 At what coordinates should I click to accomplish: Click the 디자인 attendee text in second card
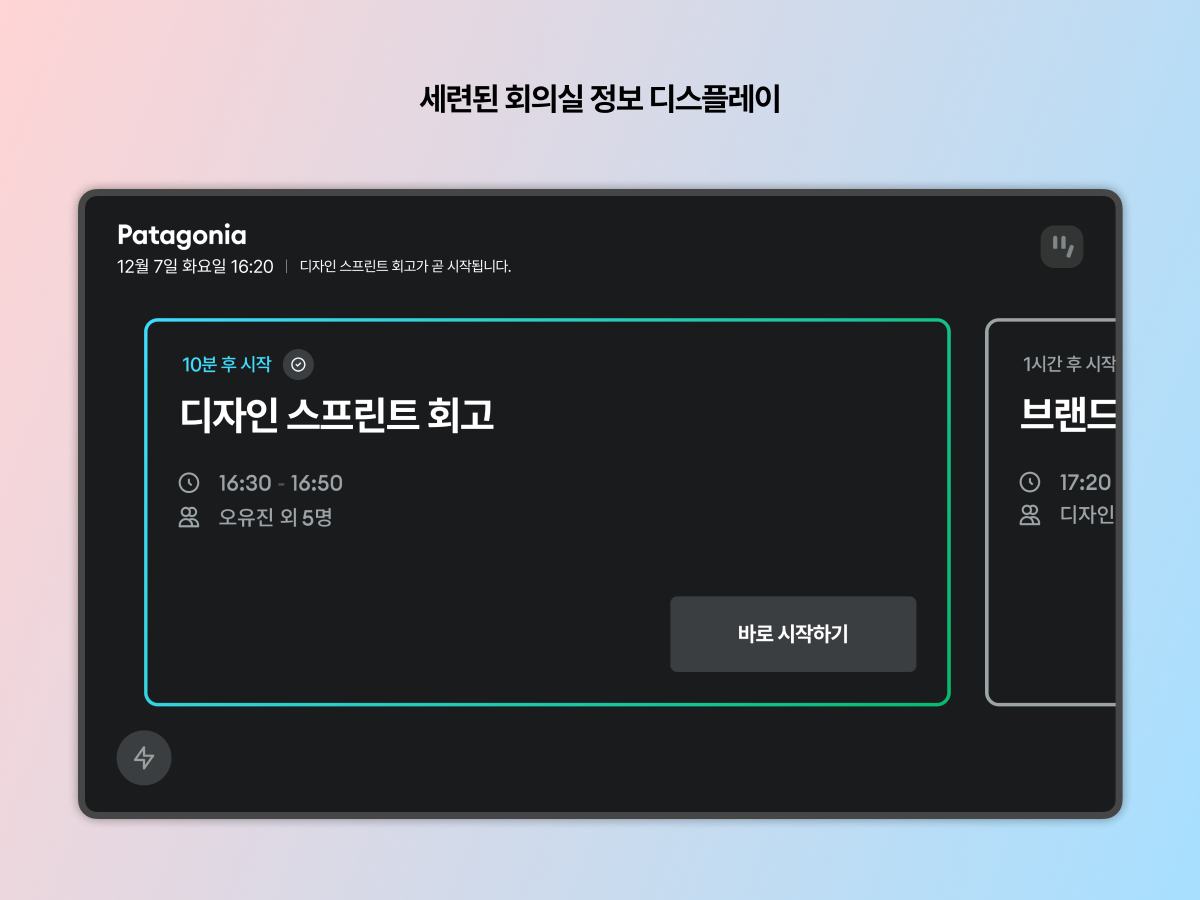[1087, 516]
